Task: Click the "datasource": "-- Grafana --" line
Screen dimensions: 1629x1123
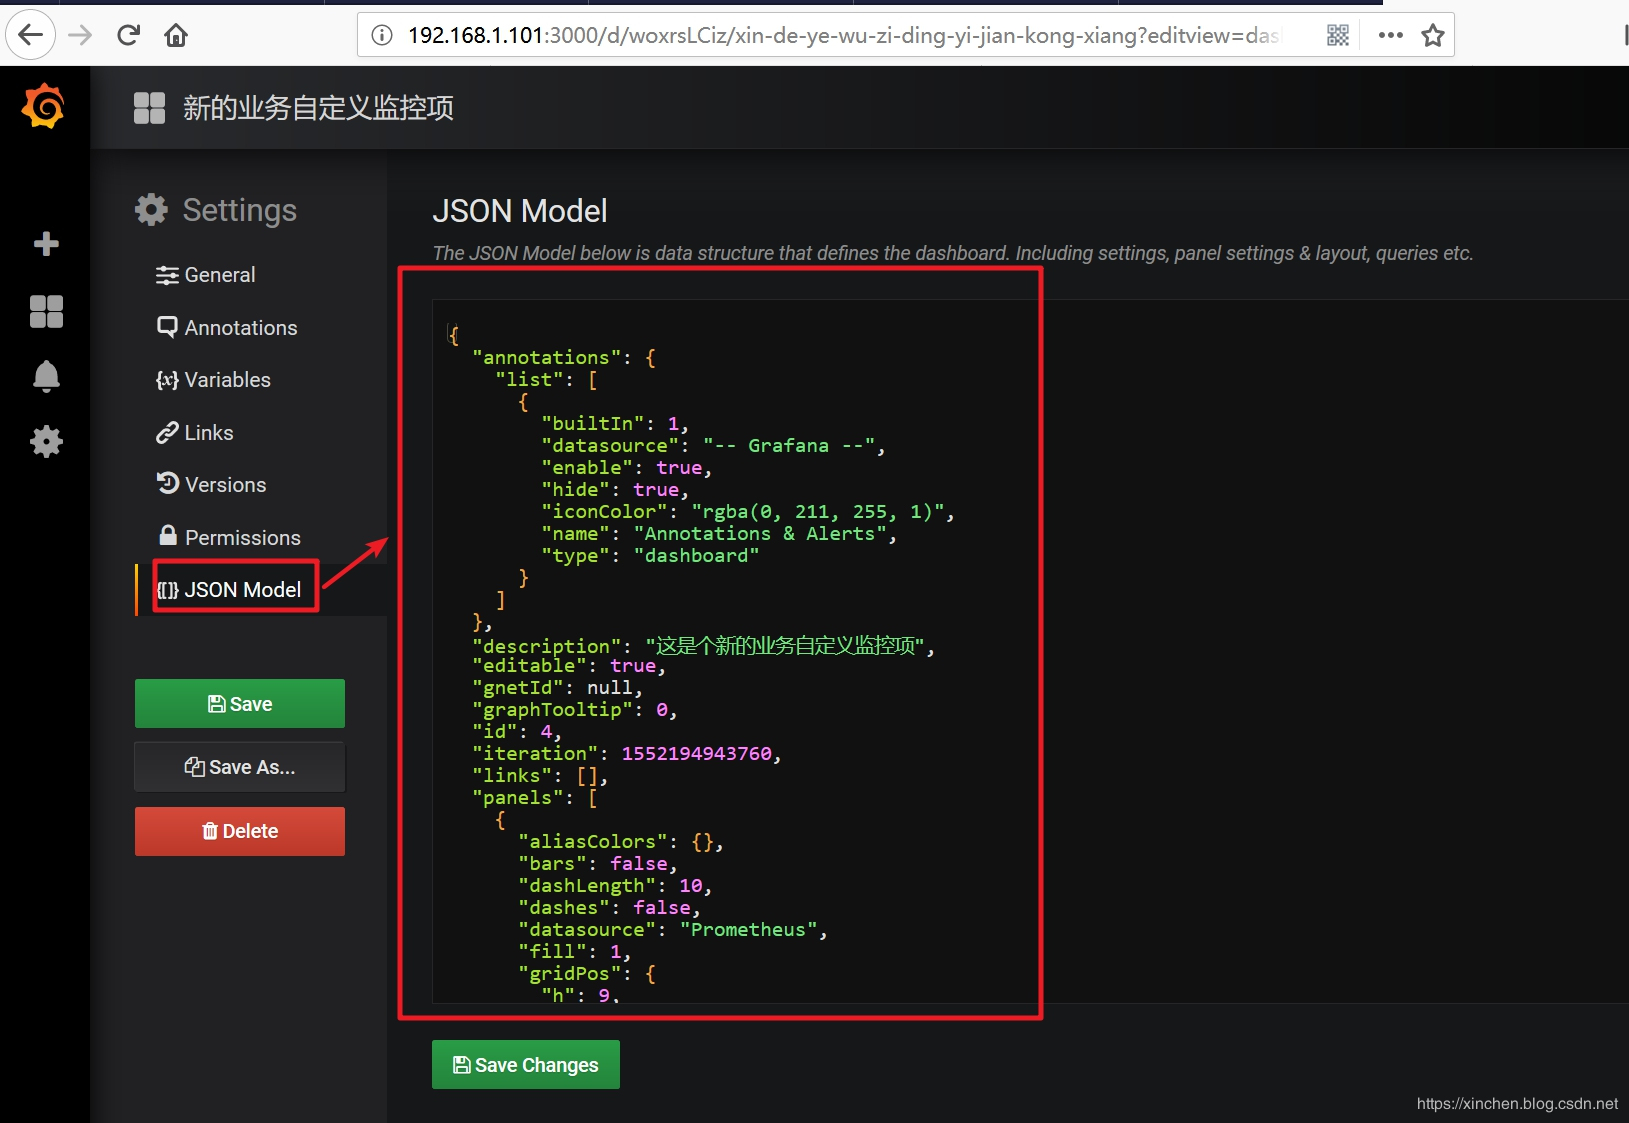Action: click(x=714, y=445)
